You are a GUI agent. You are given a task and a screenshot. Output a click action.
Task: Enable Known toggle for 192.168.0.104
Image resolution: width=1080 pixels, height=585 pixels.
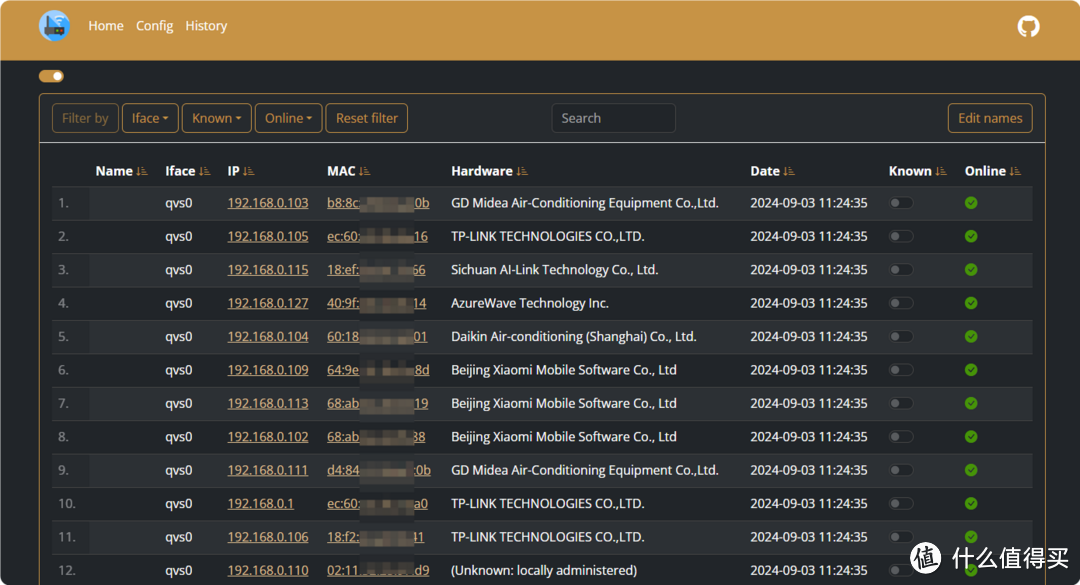click(901, 337)
